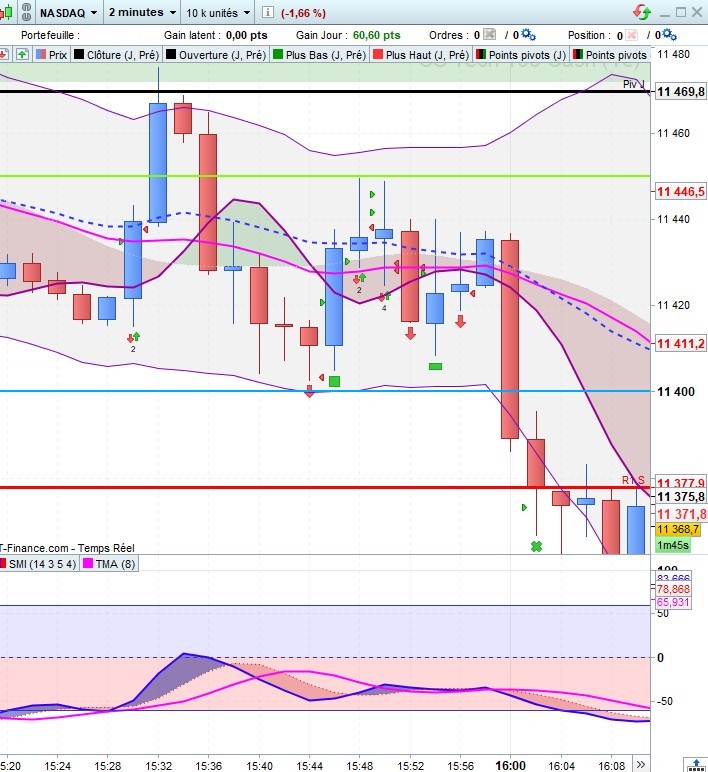Click the 15:44 time axis label
Image resolution: width=708 pixels, height=772 pixels.
pos(310,766)
